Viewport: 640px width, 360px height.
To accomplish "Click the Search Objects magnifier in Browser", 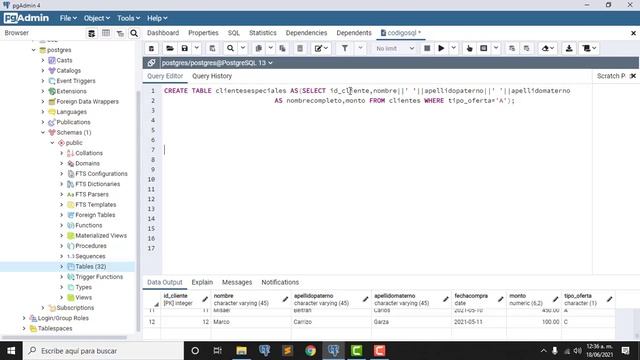I will (134, 33).
